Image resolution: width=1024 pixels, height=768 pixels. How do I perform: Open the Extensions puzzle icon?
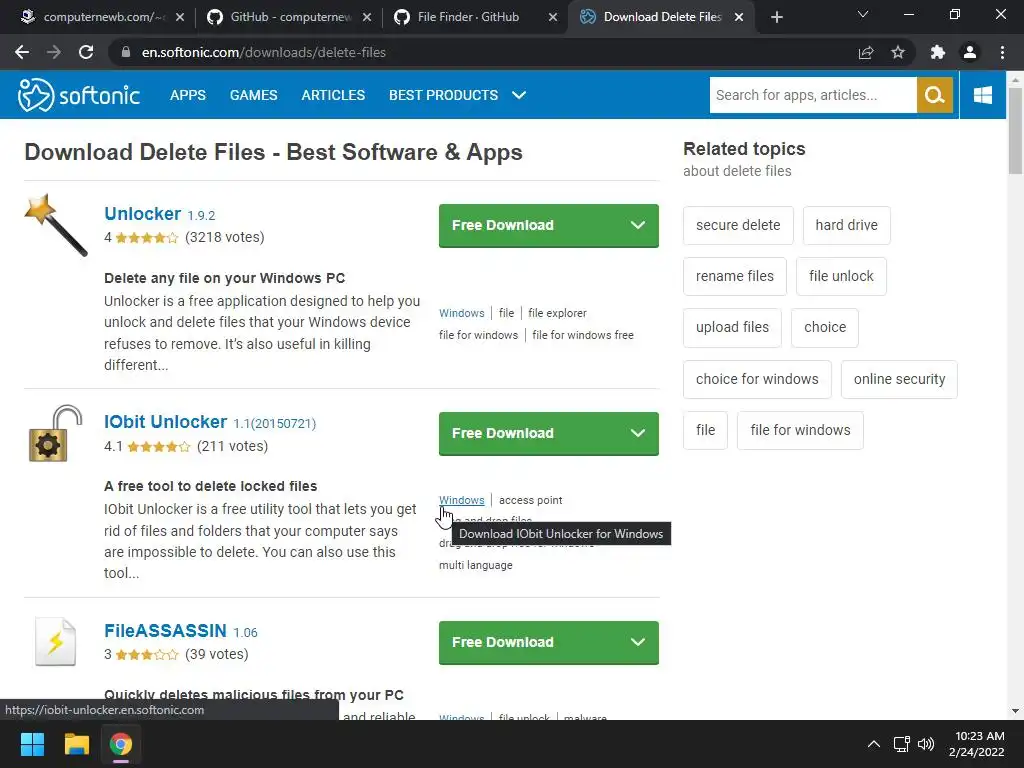point(938,52)
